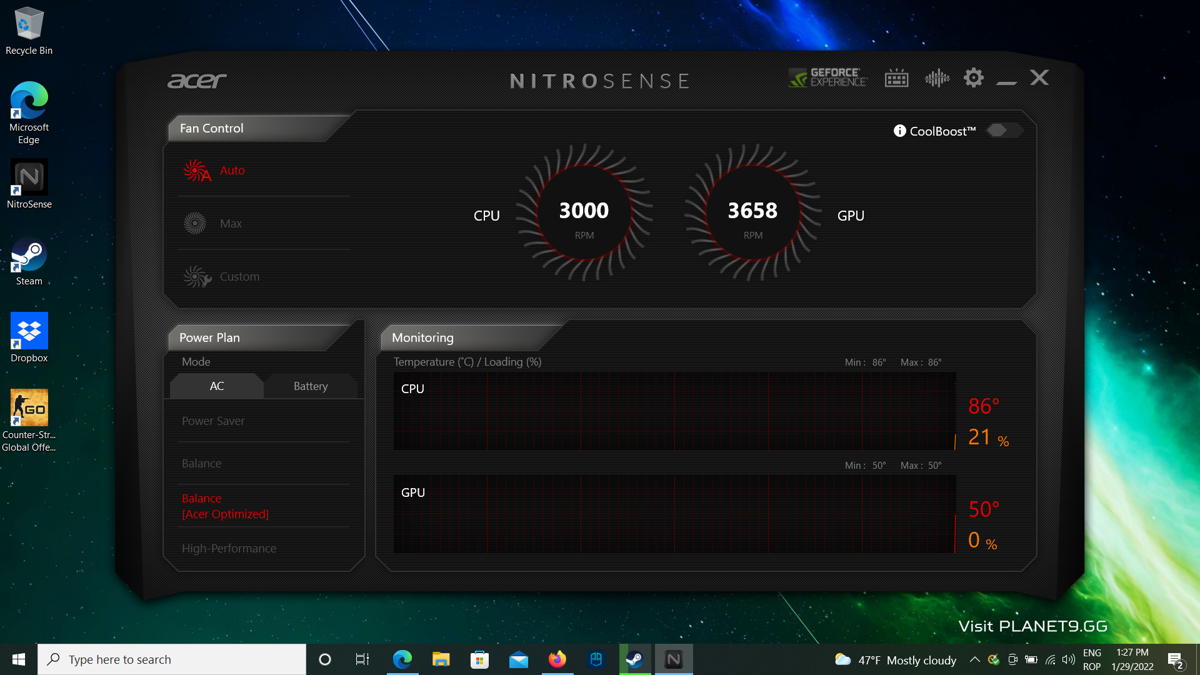Open Counter-Strike Global Offensive desktop shortcut
The height and width of the screenshot is (675, 1200).
click(x=29, y=421)
